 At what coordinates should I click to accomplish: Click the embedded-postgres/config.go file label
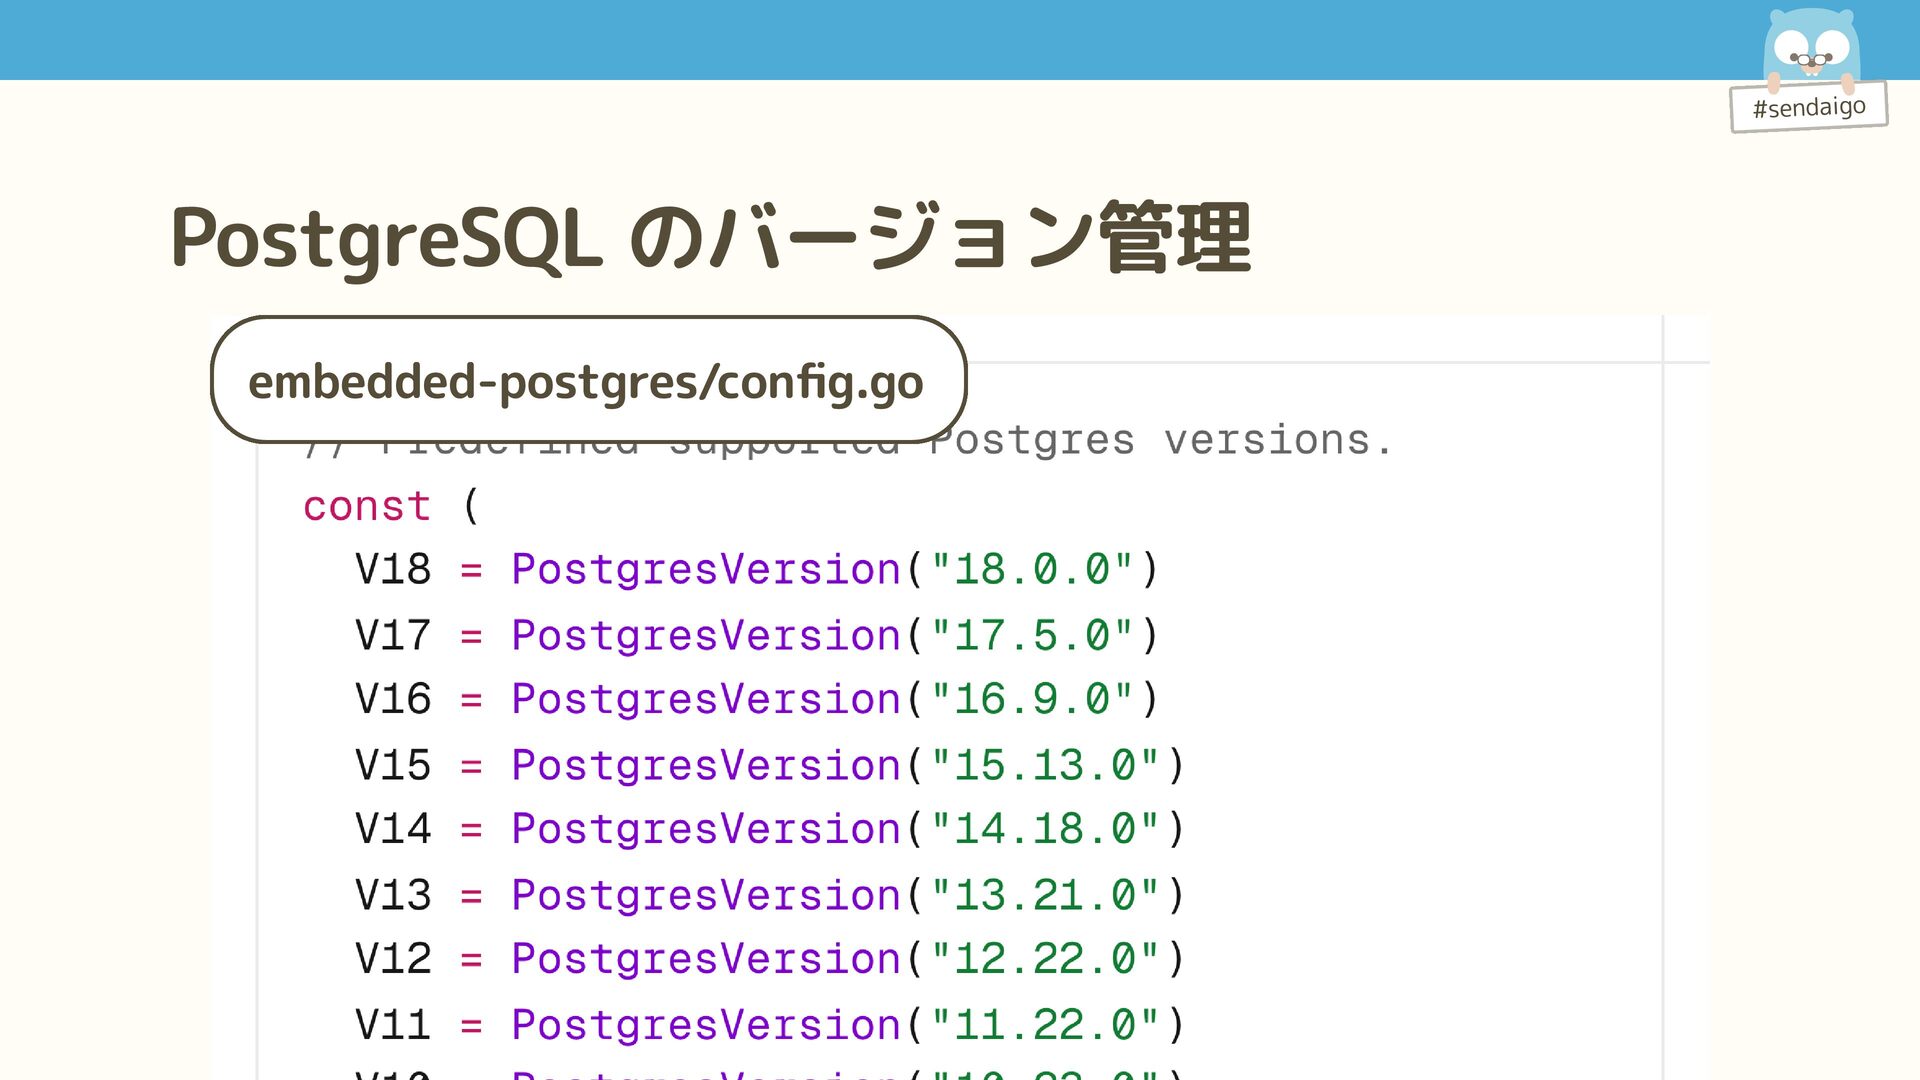click(587, 381)
